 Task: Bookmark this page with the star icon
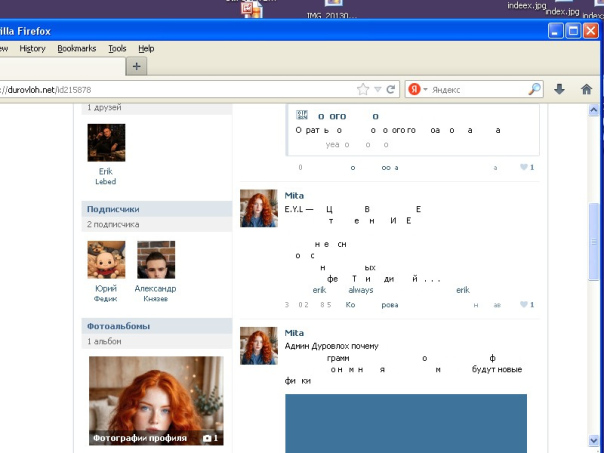click(363, 89)
